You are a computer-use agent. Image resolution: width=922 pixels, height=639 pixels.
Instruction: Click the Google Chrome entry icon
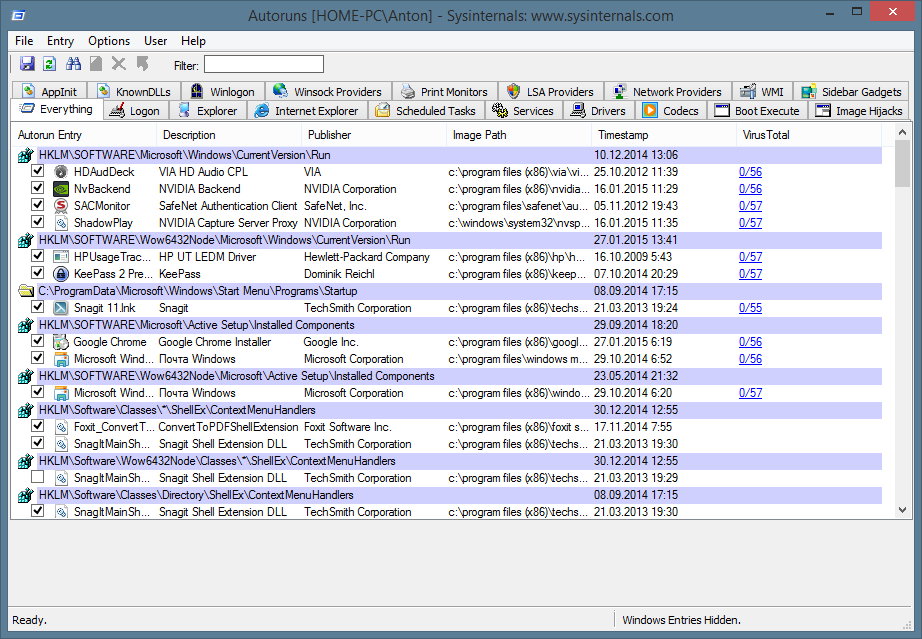click(x=61, y=342)
